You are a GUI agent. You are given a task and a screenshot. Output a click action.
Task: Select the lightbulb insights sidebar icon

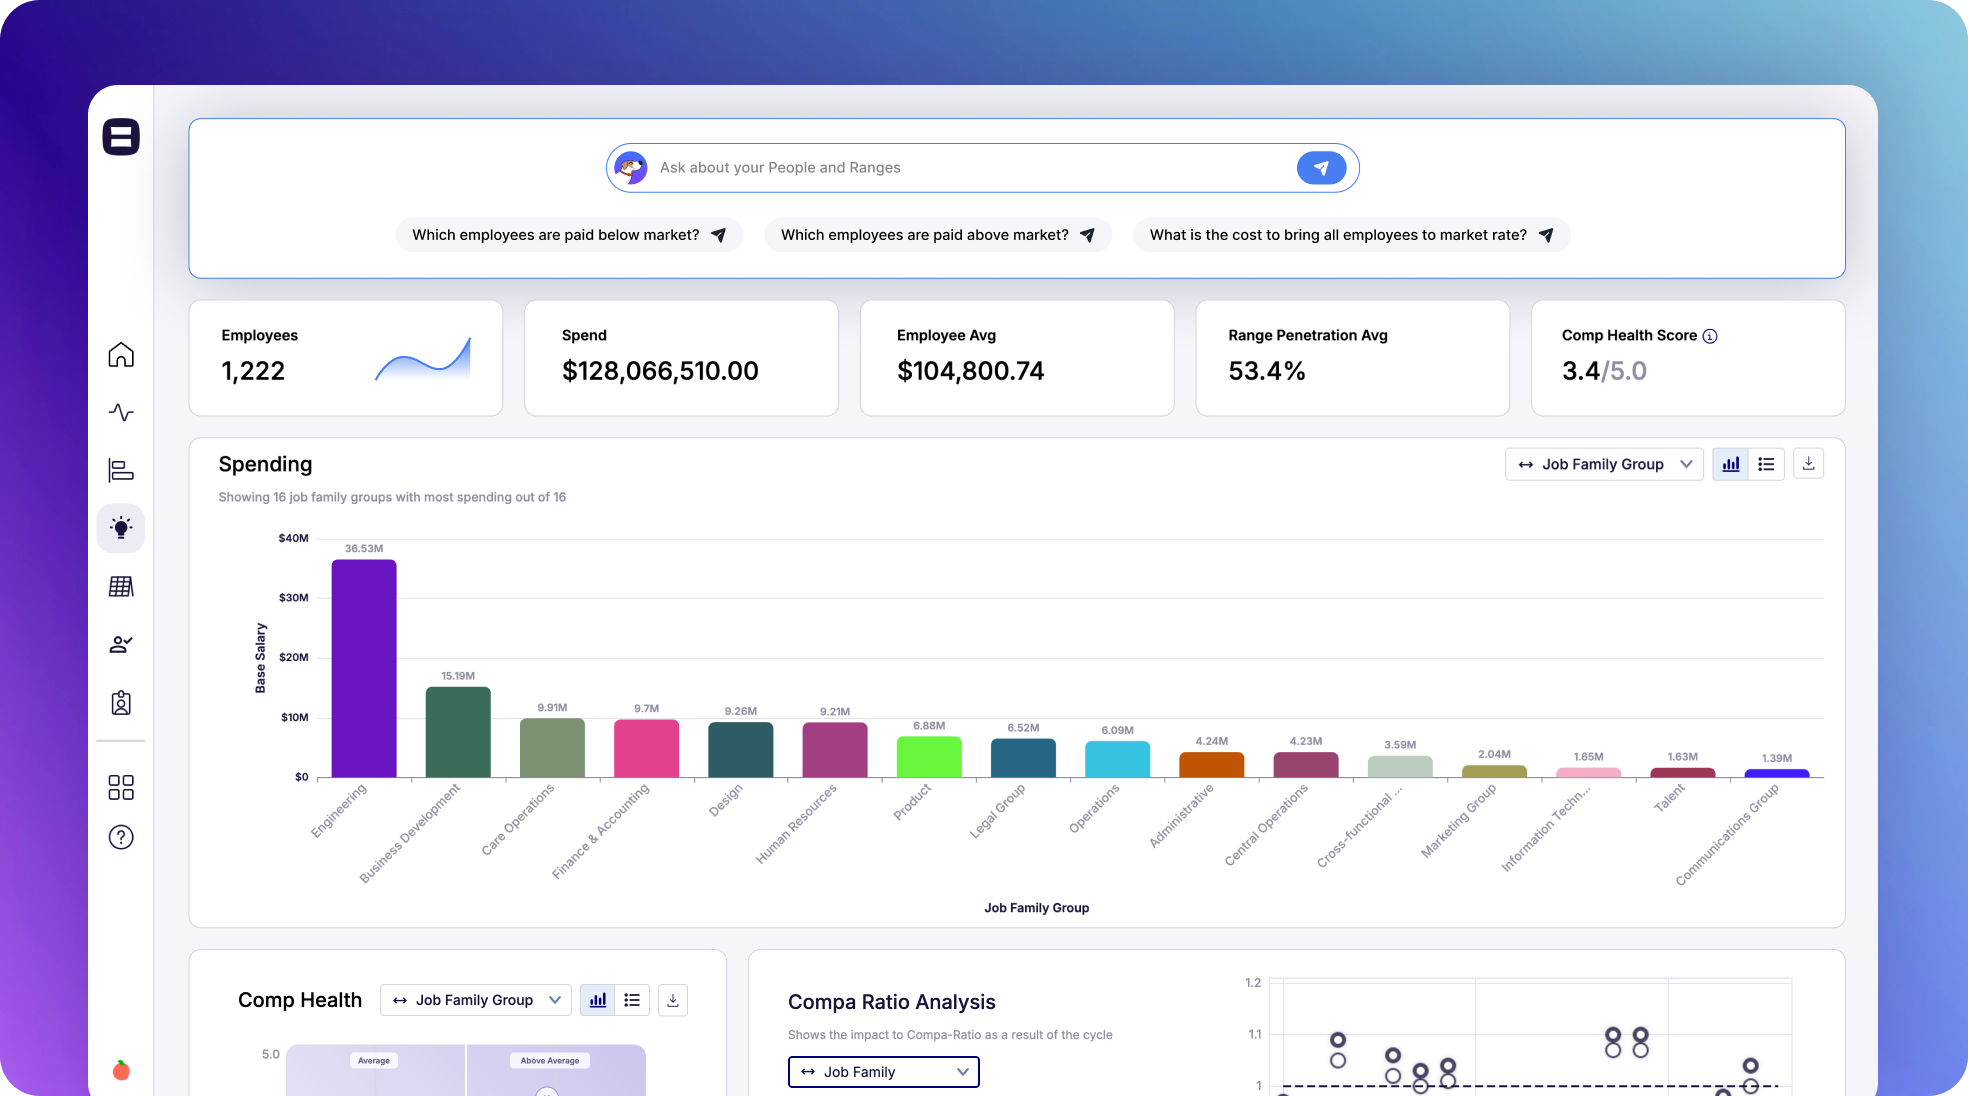[121, 528]
